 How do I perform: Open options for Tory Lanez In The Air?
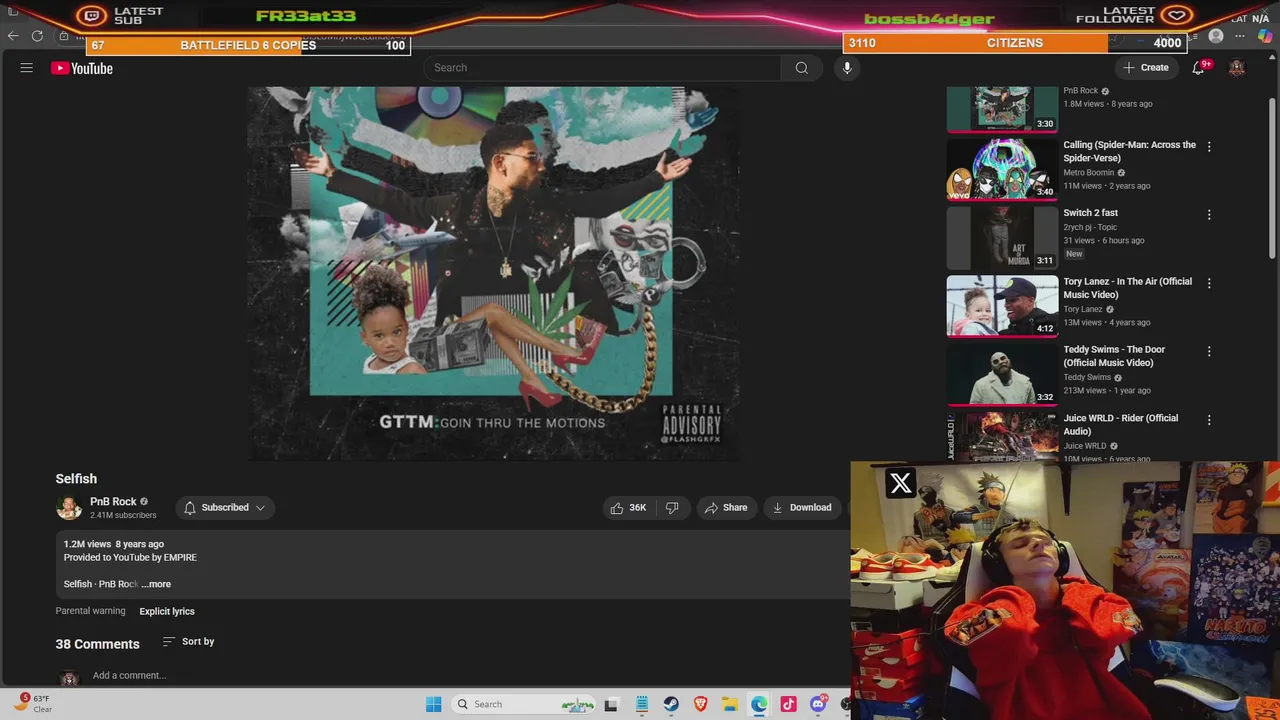point(1209,283)
